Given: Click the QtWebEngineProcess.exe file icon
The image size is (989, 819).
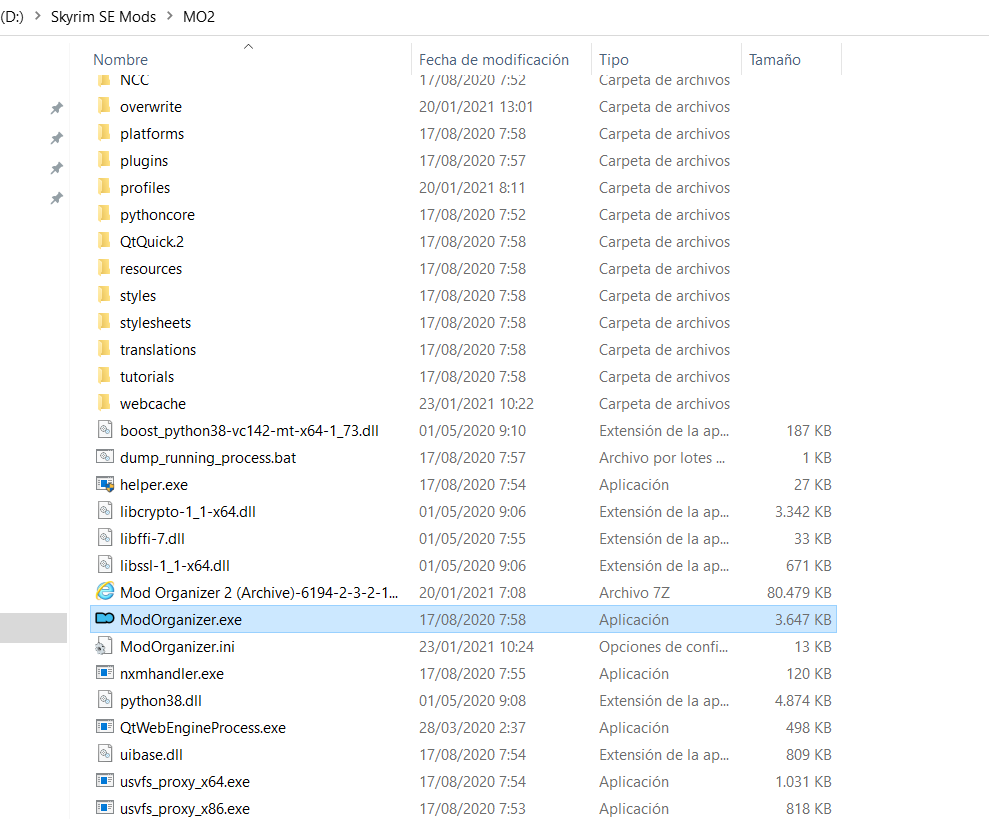Looking at the screenshot, I should (x=105, y=727).
